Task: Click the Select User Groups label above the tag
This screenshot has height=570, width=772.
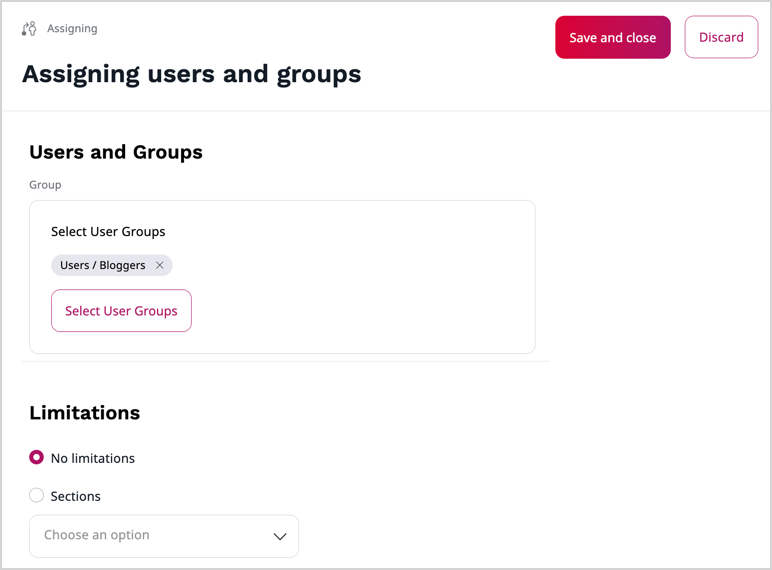Action: [x=108, y=232]
